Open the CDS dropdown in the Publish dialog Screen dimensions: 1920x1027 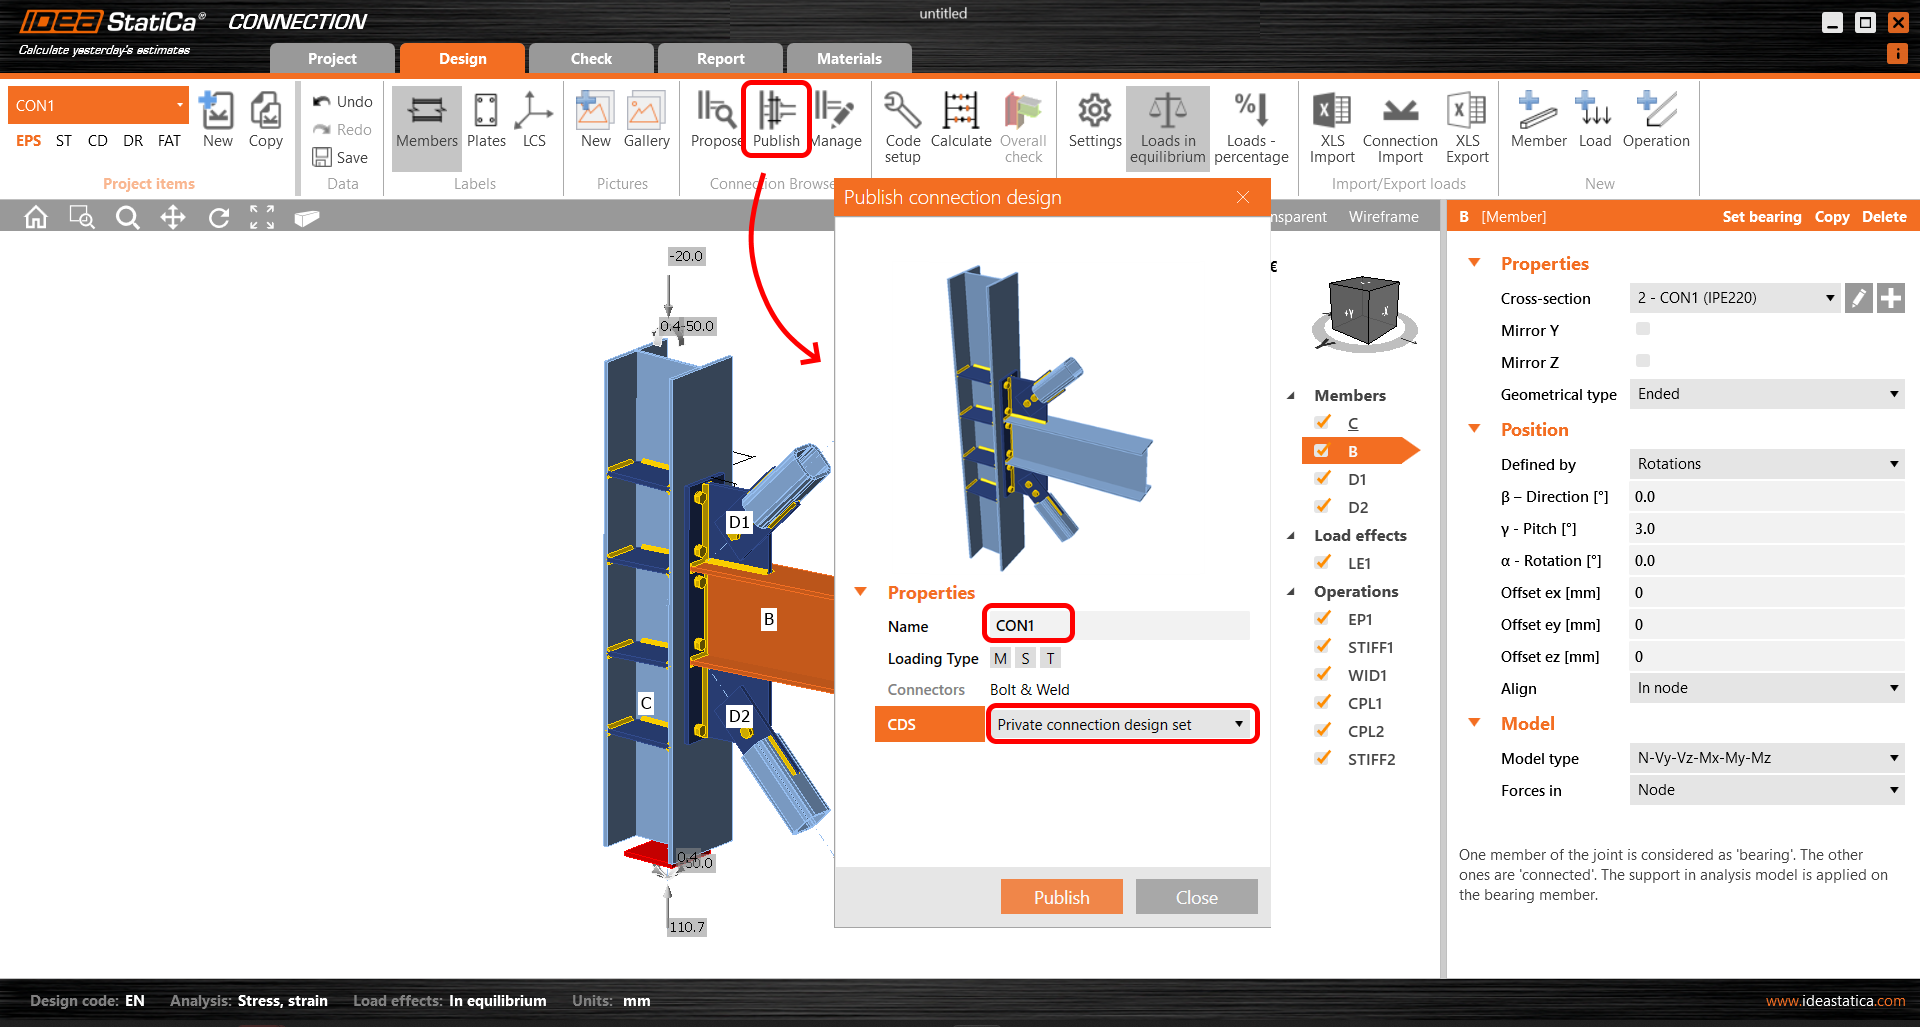pyautogui.click(x=1240, y=723)
